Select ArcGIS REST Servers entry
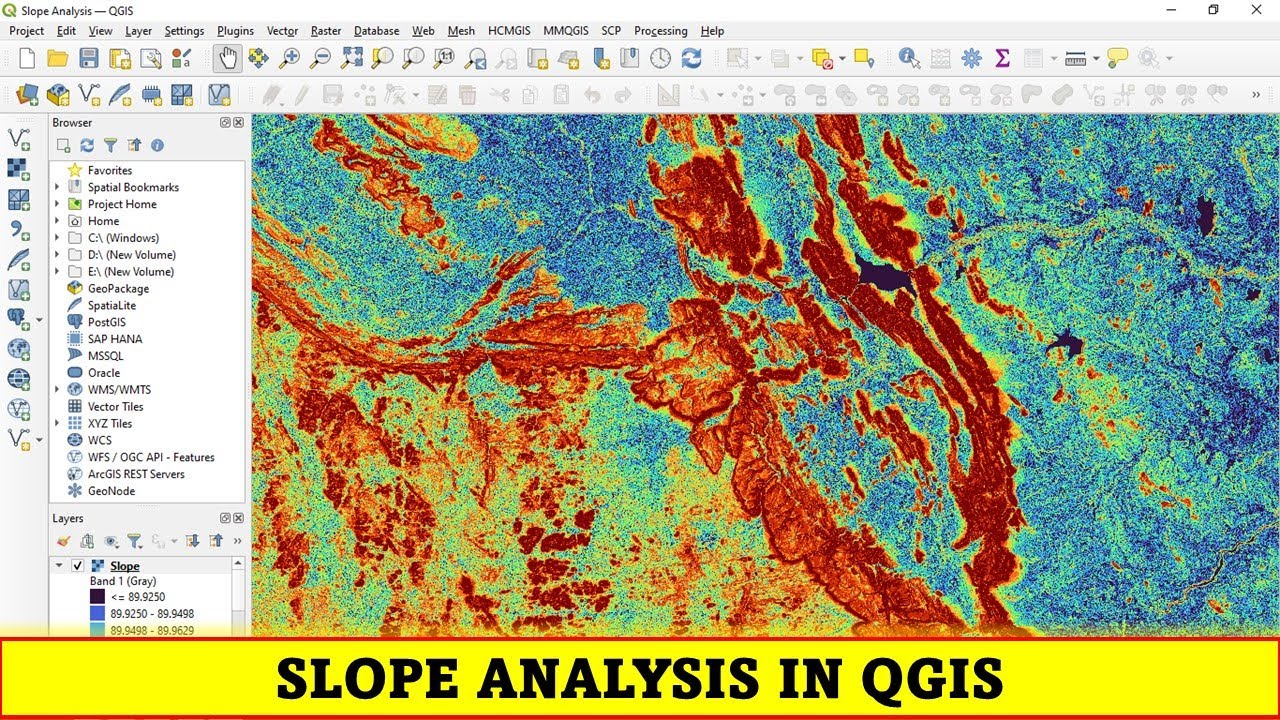The height and width of the screenshot is (720, 1280). click(136, 474)
